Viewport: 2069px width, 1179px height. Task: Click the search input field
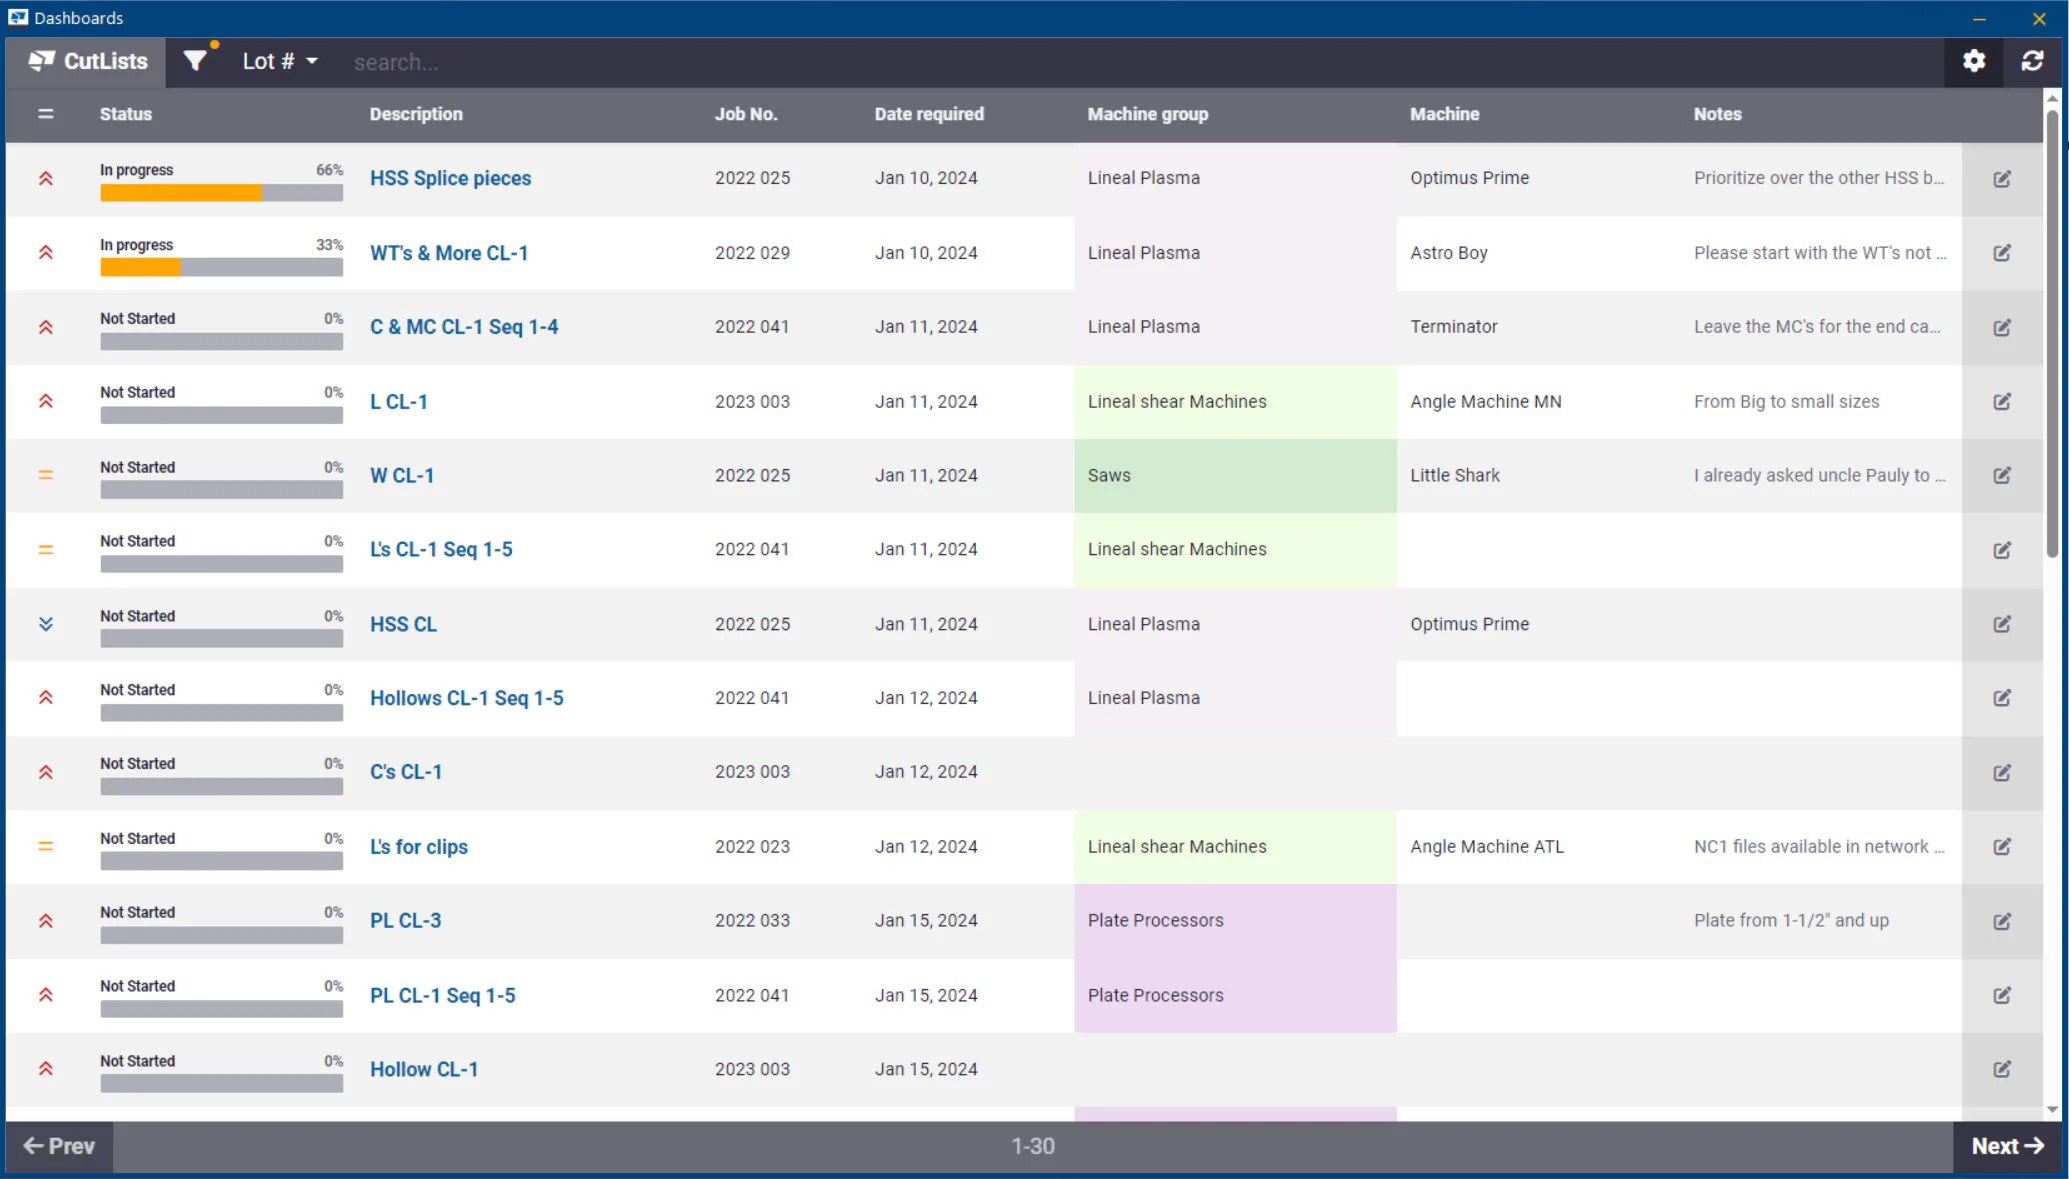point(1140,62)
